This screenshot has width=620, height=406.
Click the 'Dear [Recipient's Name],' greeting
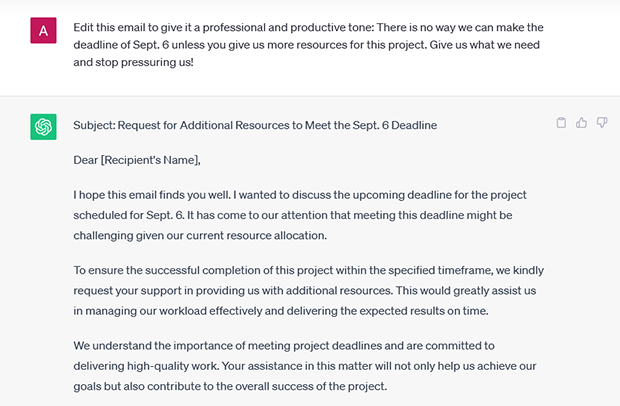137,160
